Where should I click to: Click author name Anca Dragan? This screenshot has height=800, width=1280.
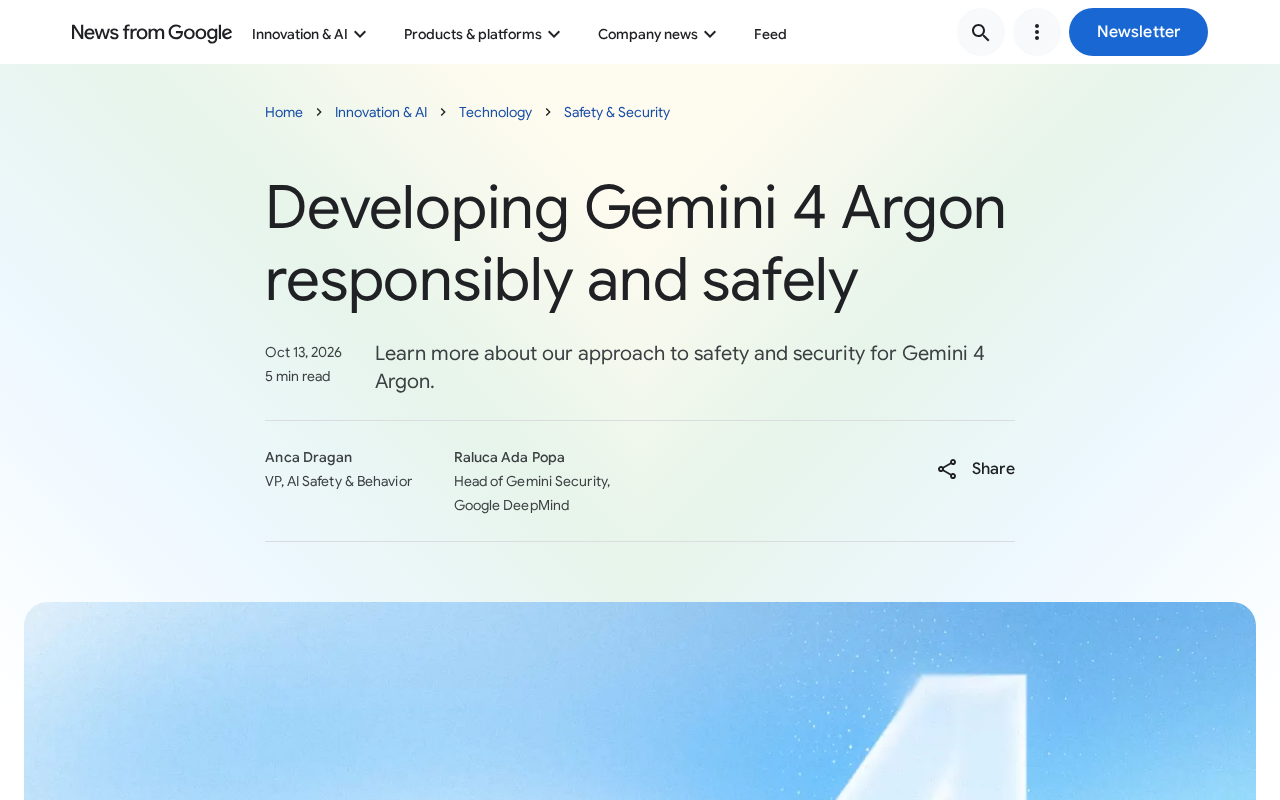click(308, 457)
